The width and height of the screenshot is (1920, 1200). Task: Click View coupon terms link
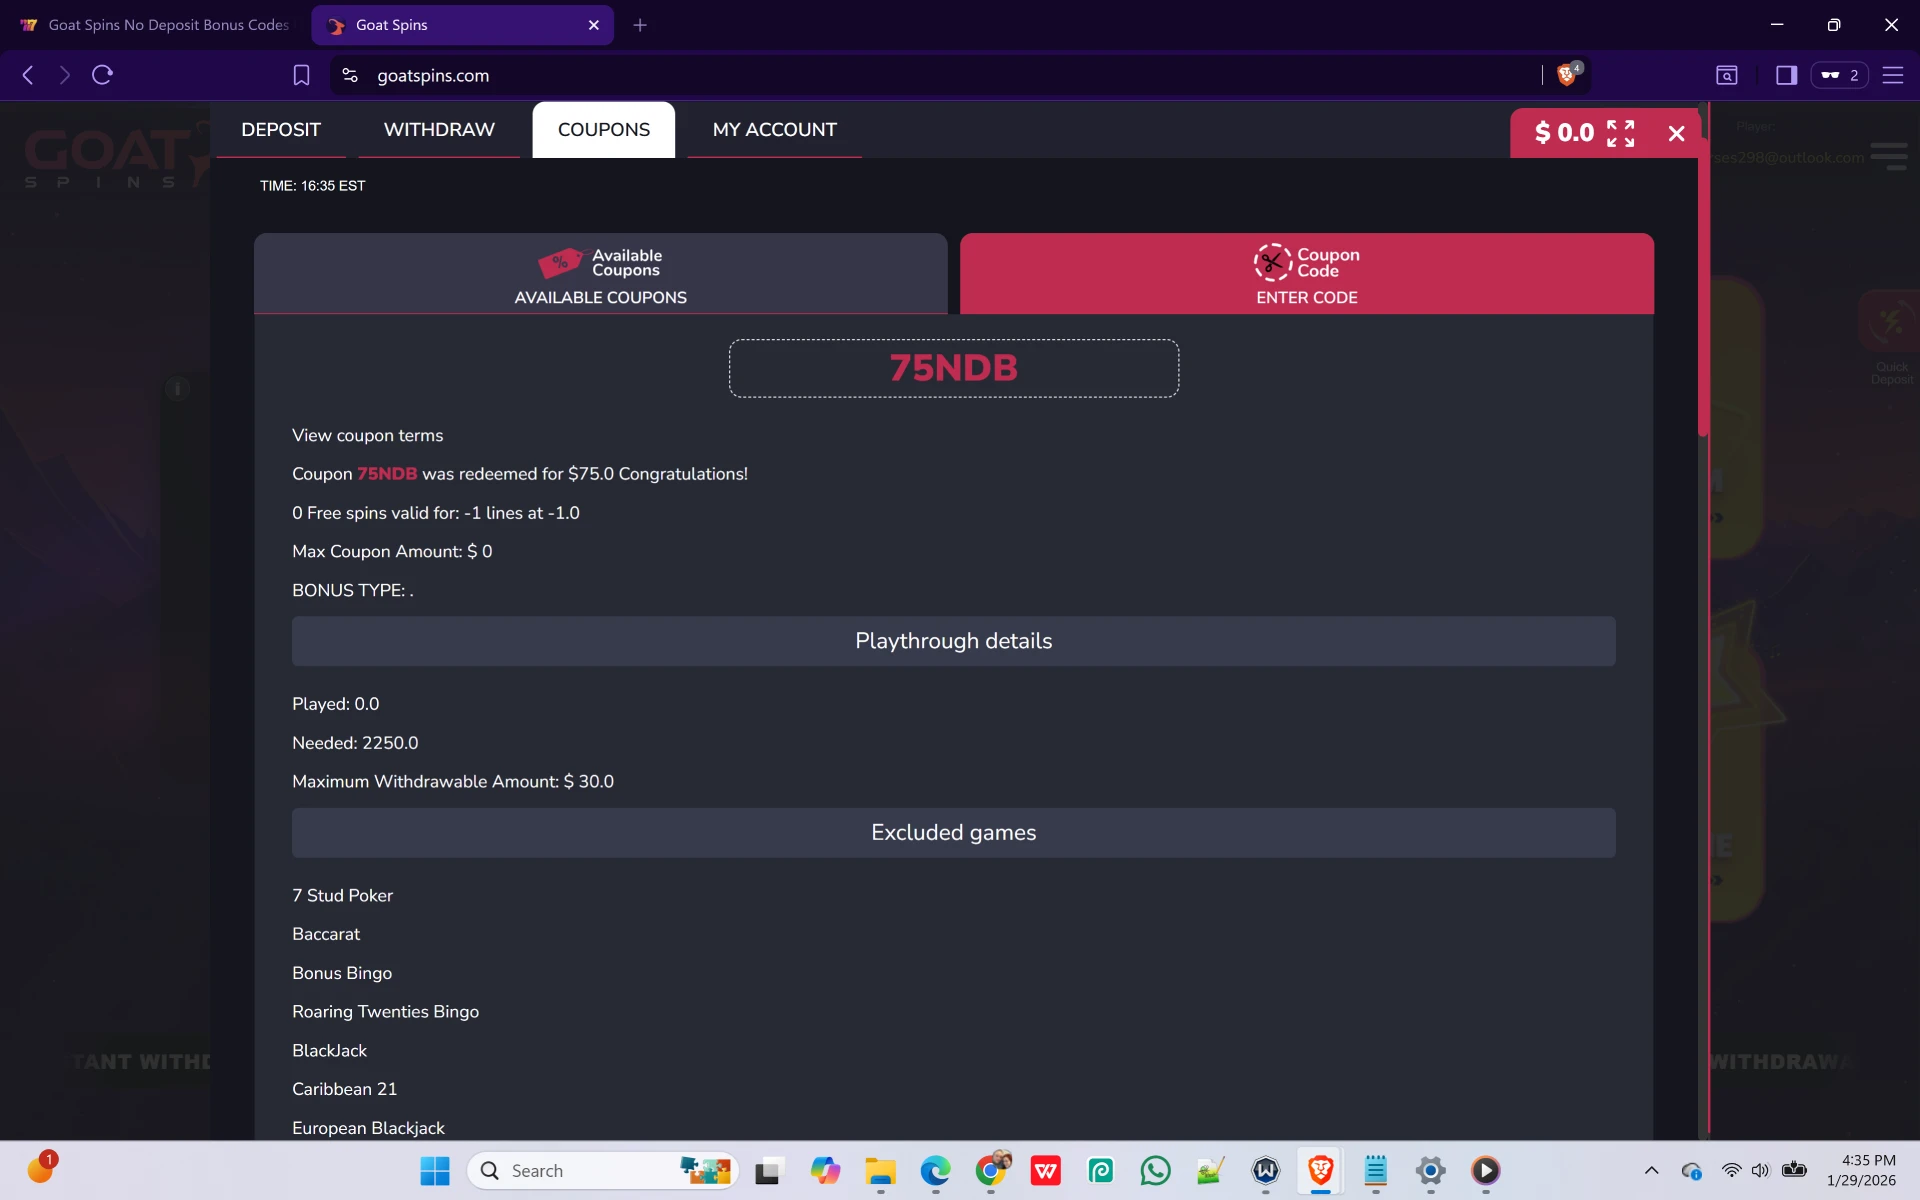[367, 435]
